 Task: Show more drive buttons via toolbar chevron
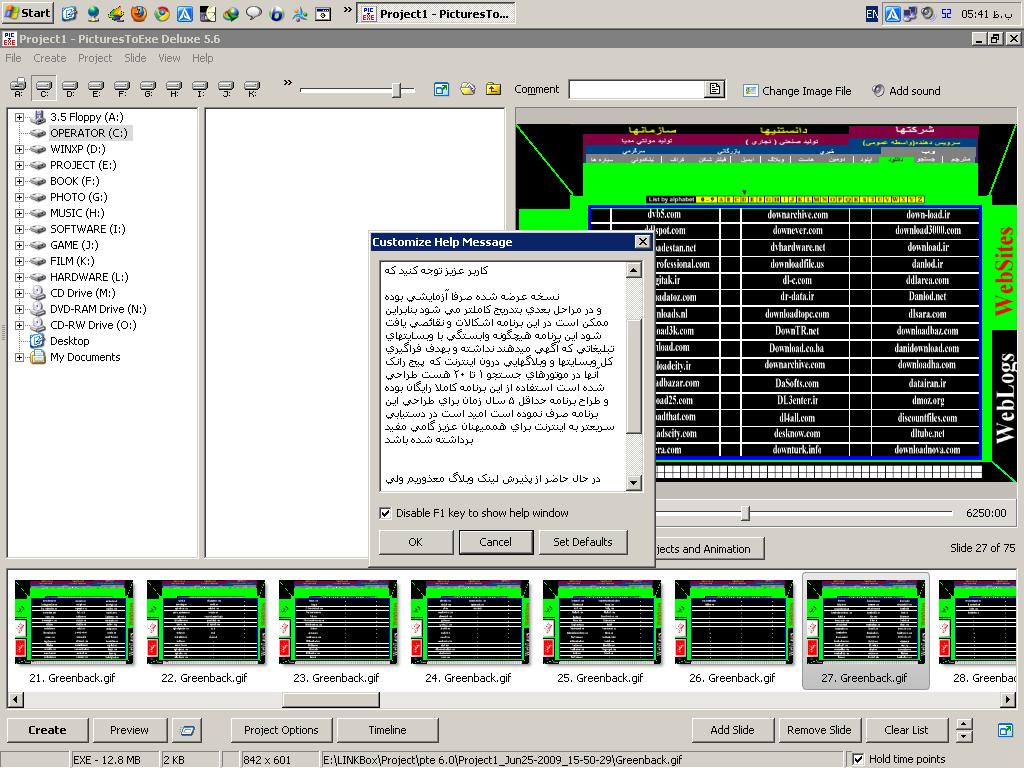[287, 82]
